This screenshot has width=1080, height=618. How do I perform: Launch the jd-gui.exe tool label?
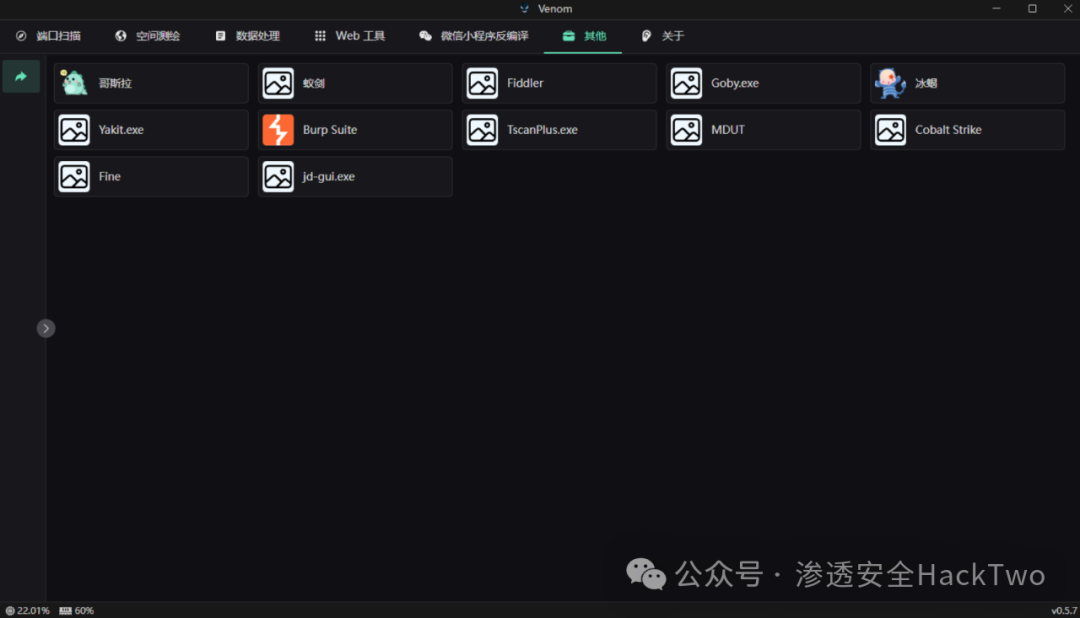tap(329, 176)
